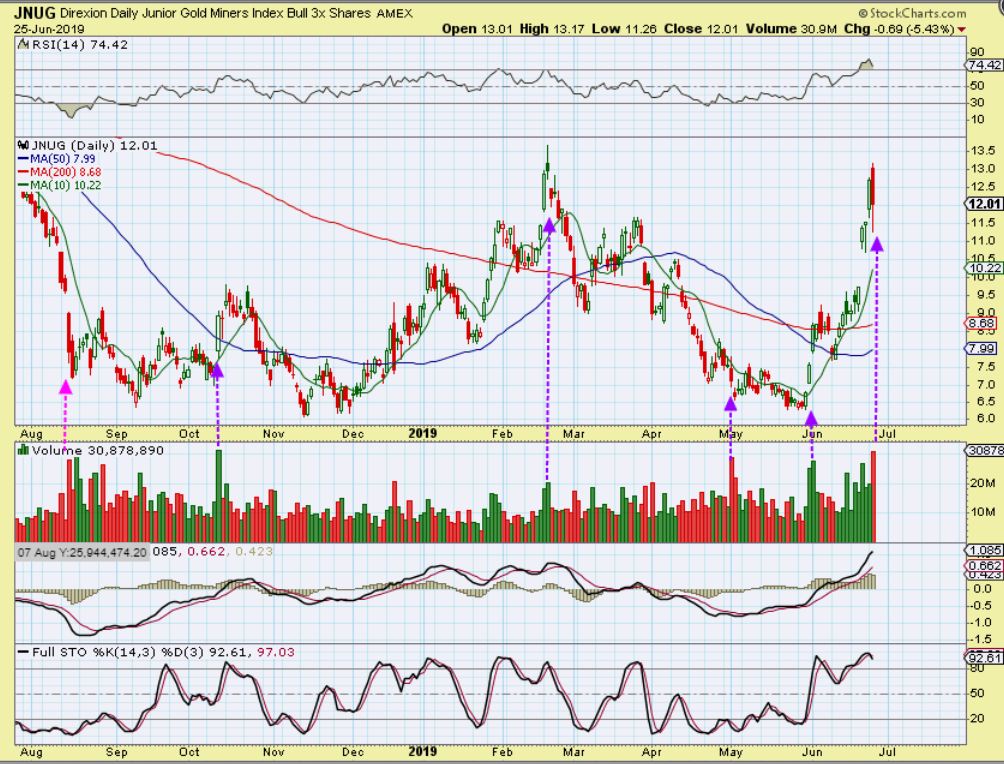The width and height of the screenshot is (1004, 764).
Task: Click the JNUG (Daily) 12.01 legend entry
Action: pyautogui.click(x=95, y=145)
